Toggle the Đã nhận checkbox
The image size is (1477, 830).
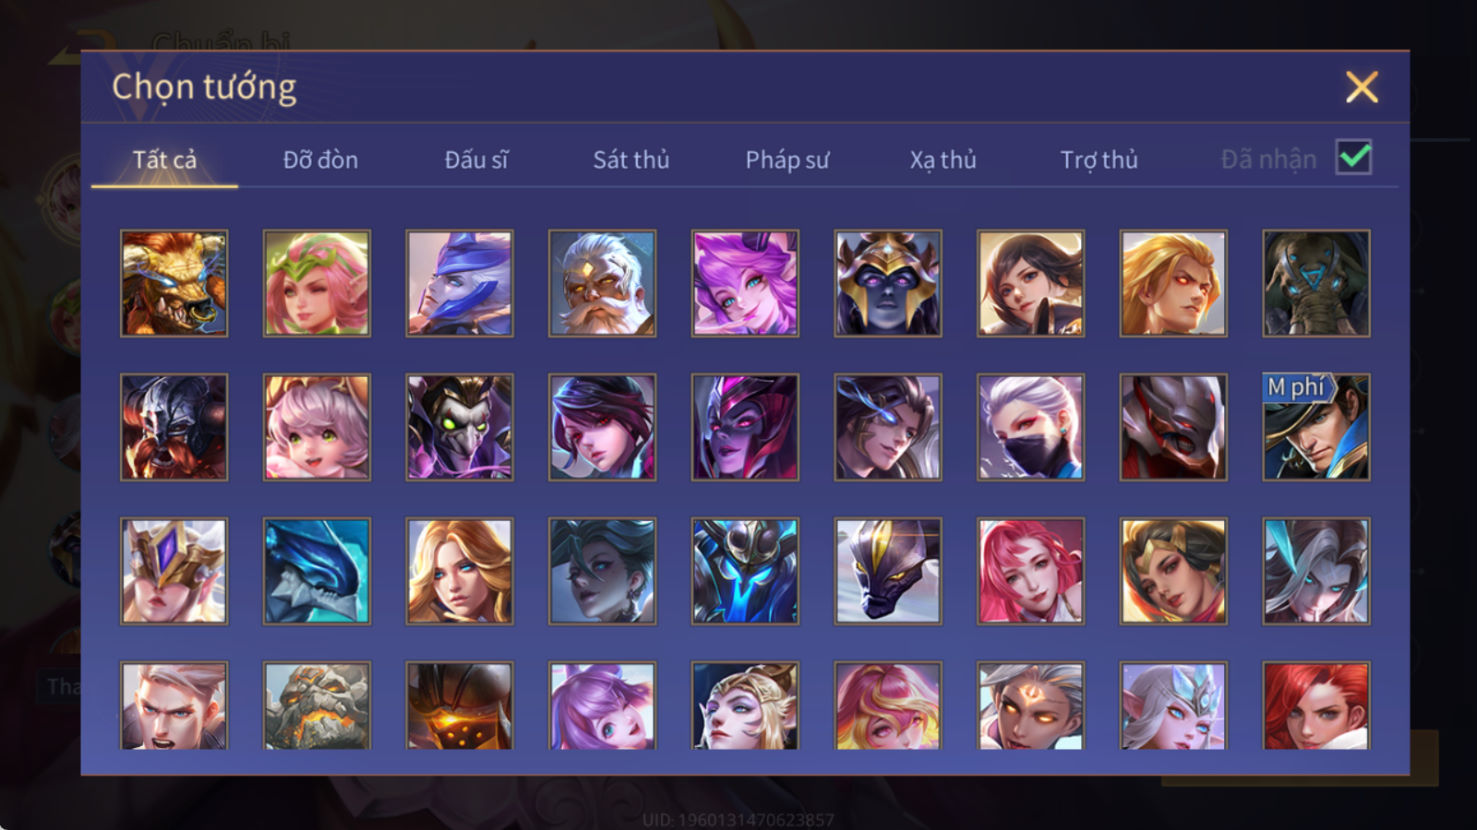tap(1354, 158)
